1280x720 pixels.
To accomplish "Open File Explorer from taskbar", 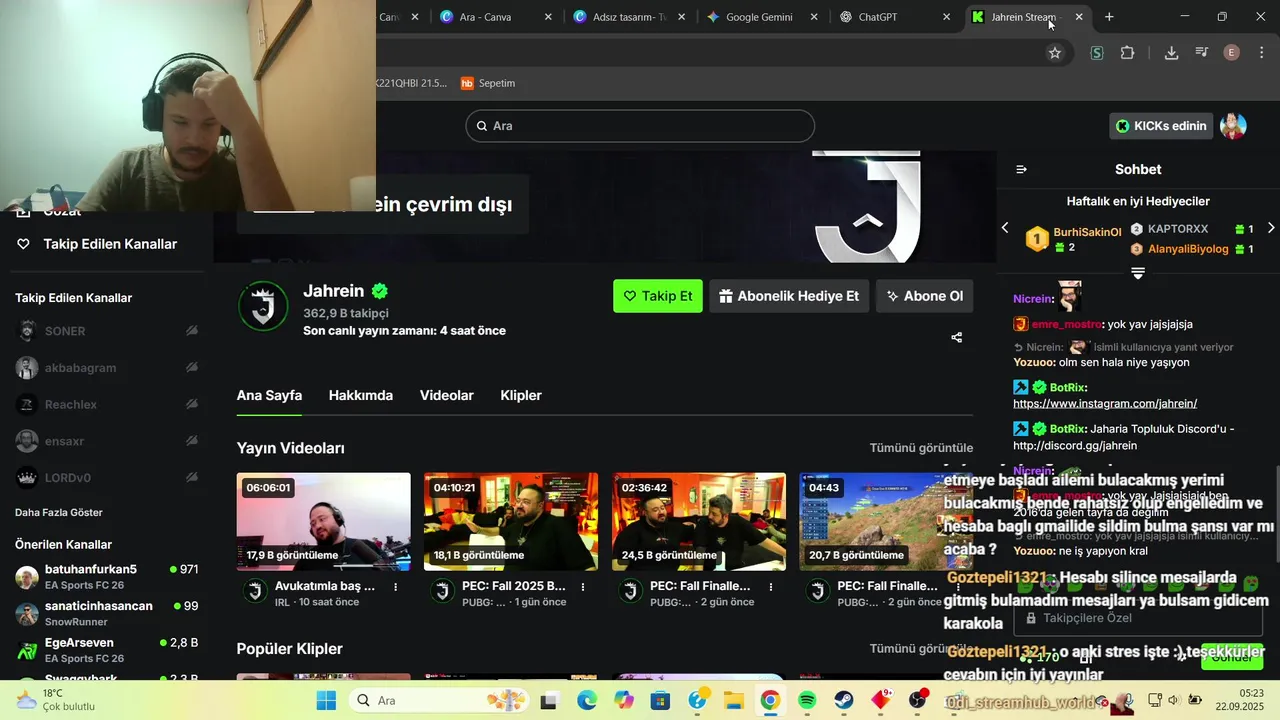I will (x=733, y=700).
